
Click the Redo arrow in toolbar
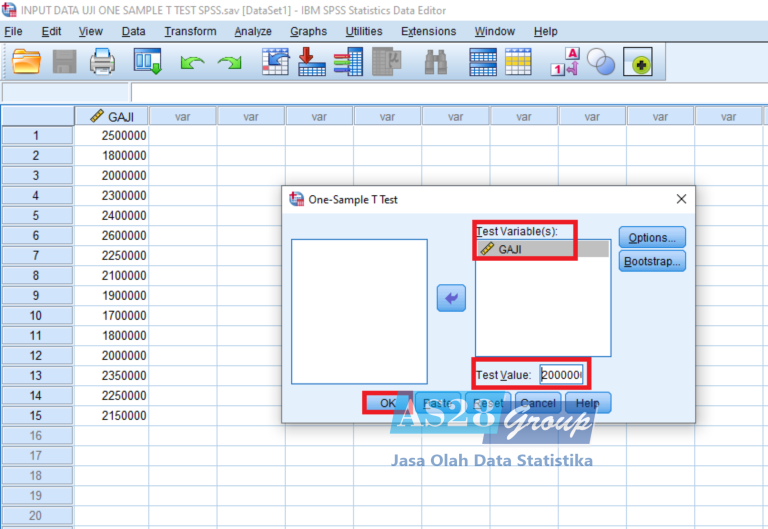point(230,64)
